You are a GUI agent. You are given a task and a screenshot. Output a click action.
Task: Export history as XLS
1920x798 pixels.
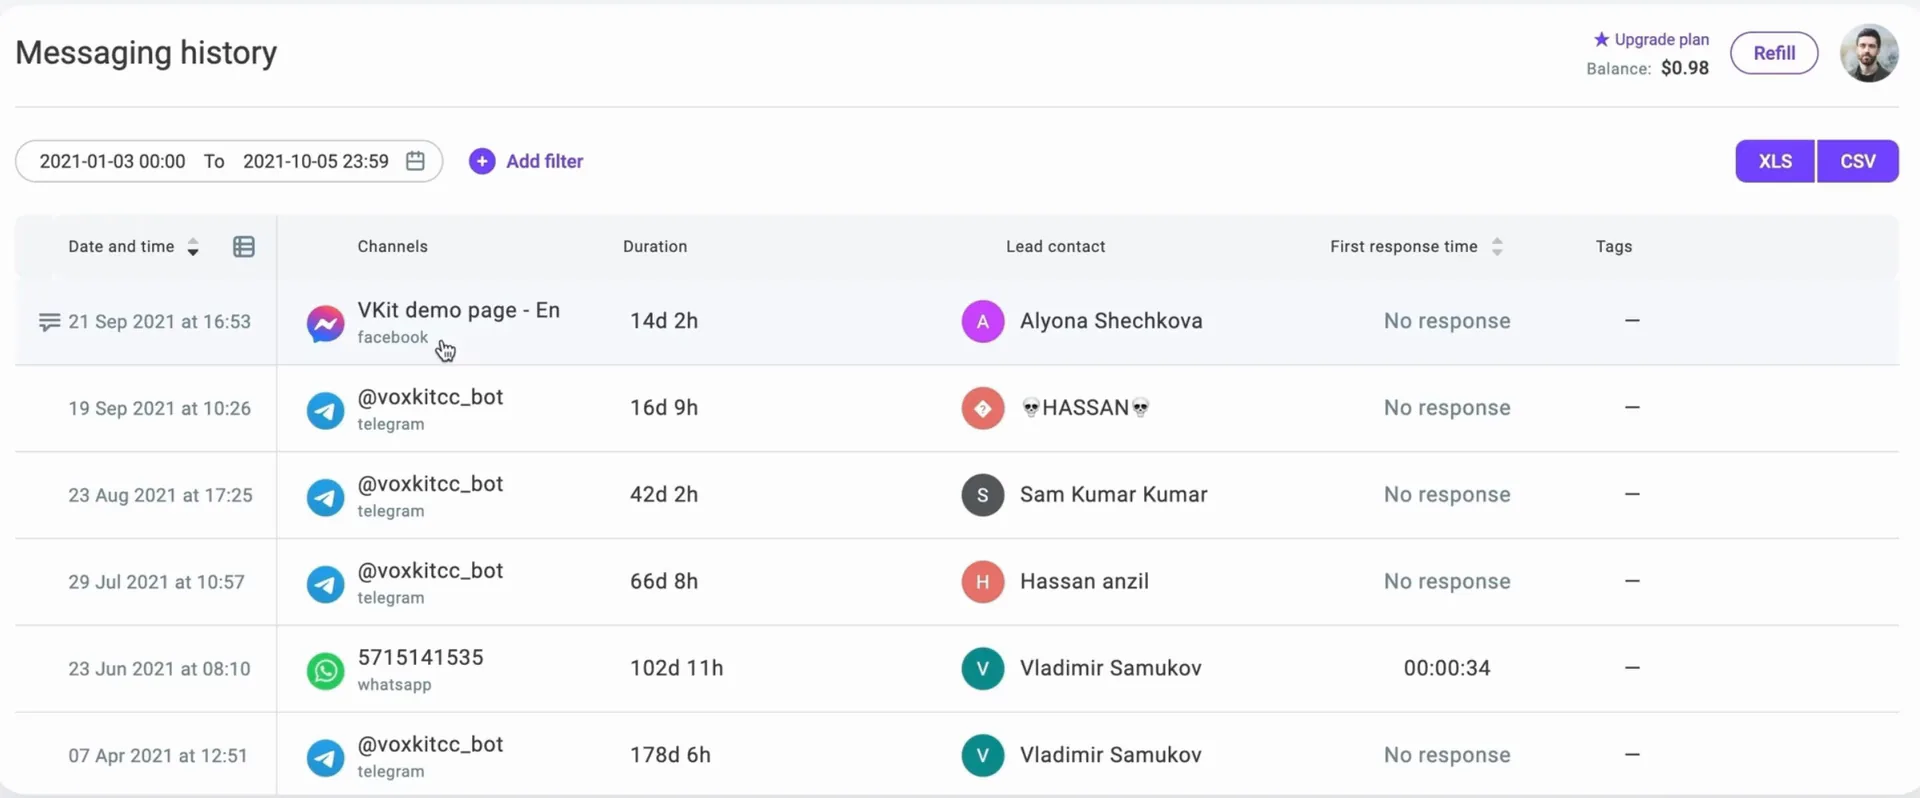1775,161
